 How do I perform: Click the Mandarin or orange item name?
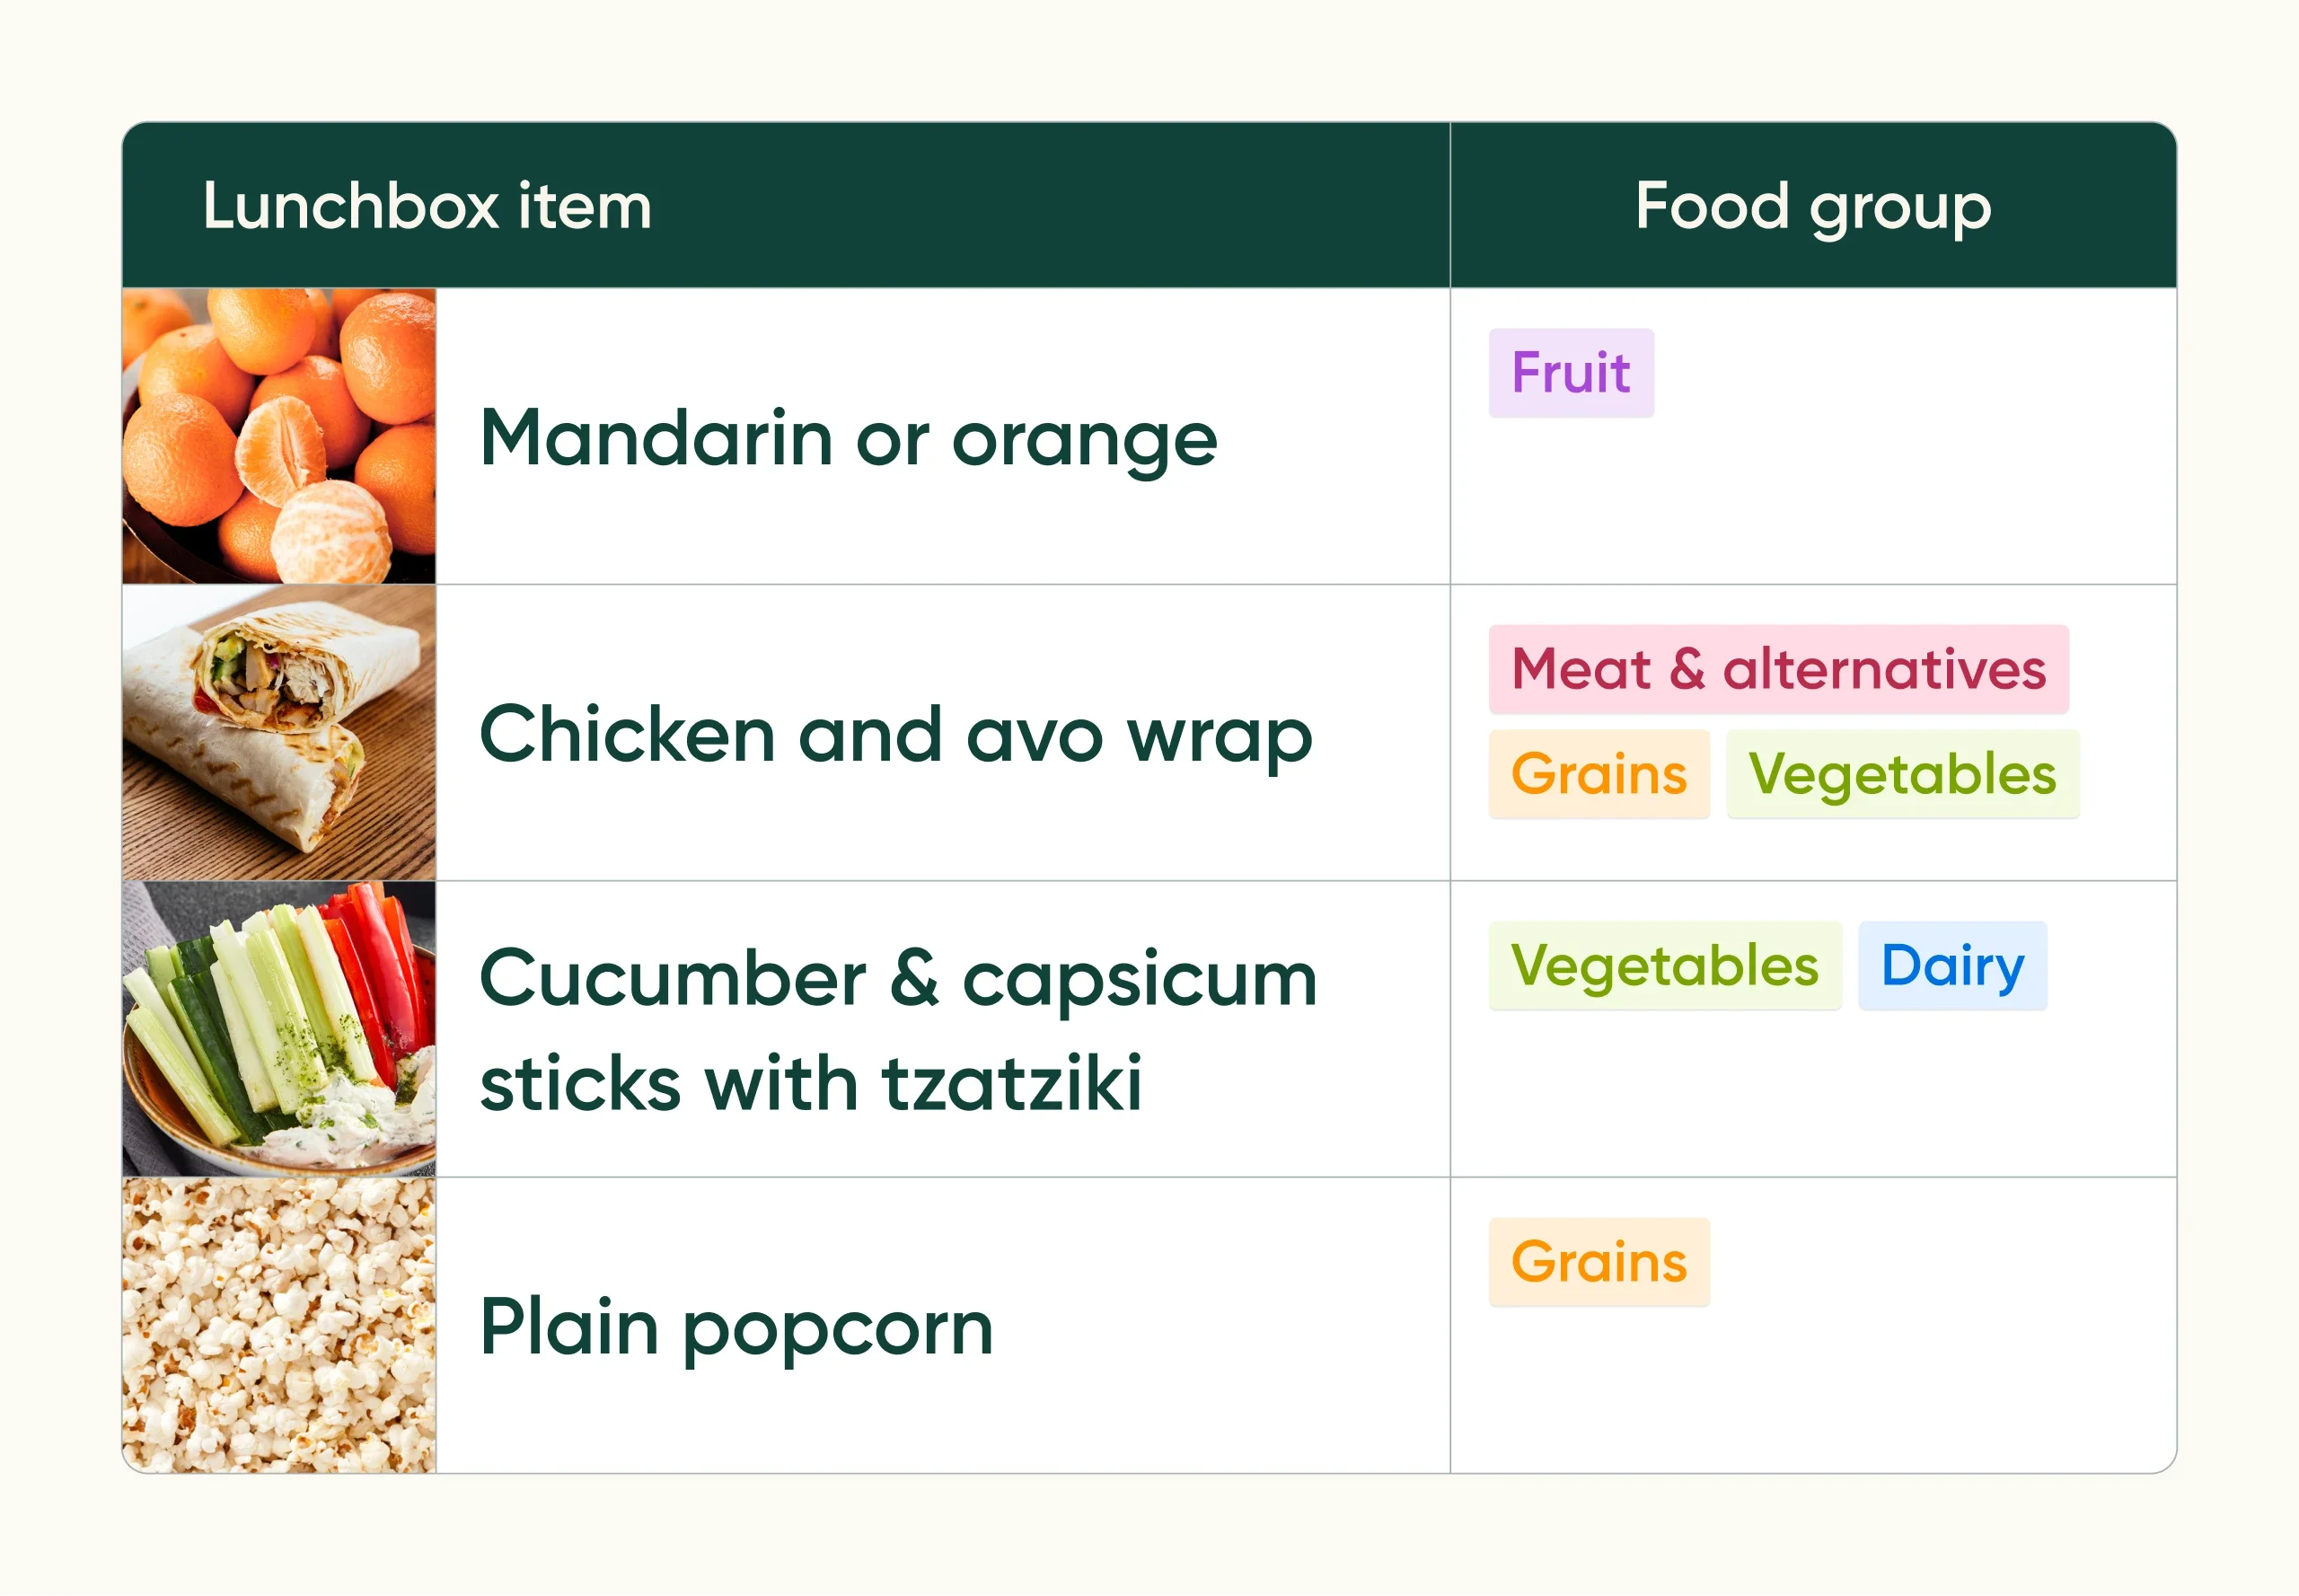pos(848,438)
